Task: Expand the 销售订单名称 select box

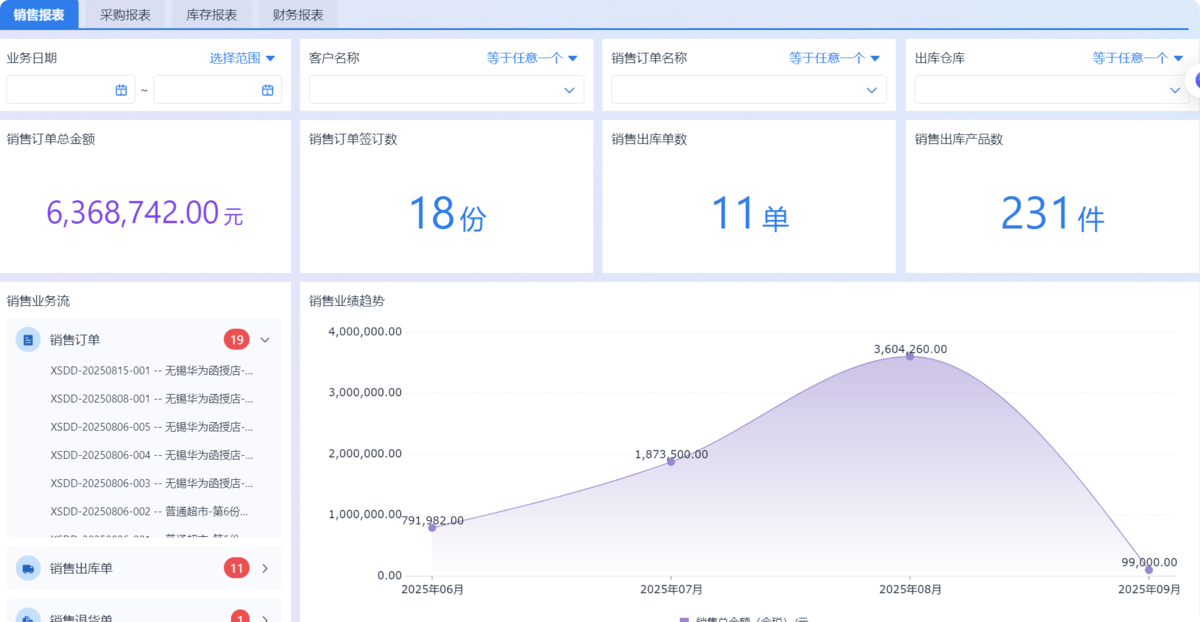Action: pyautogui.click(x=749, y=90)
